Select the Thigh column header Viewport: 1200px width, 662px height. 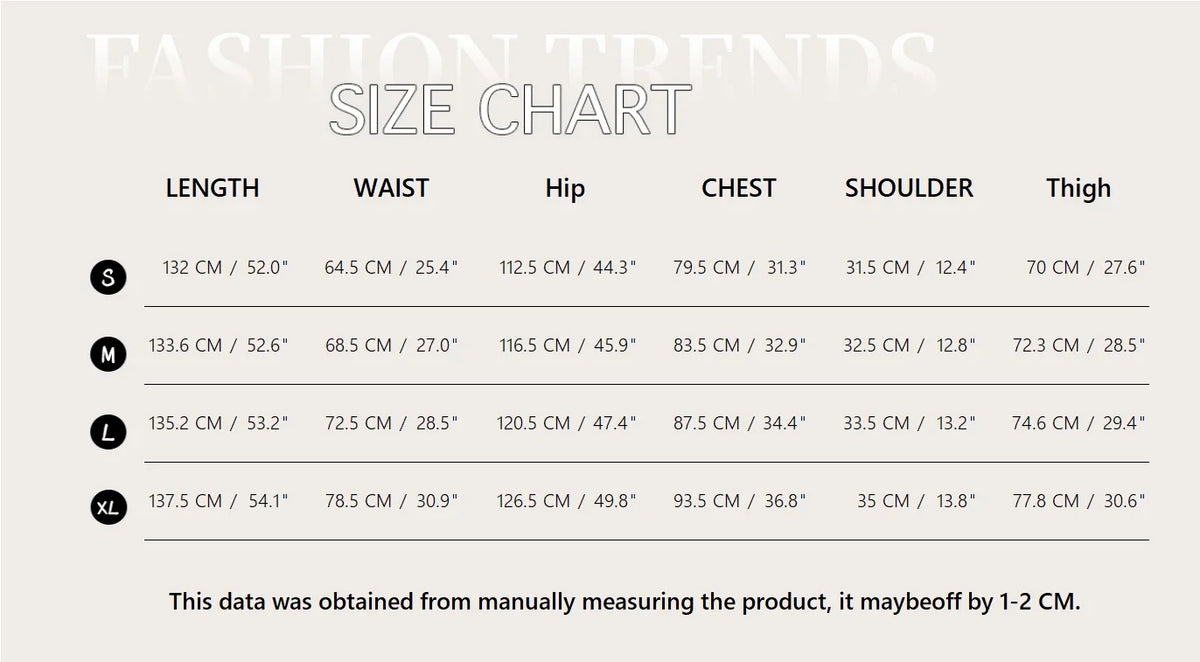[x=1078, y=188]
